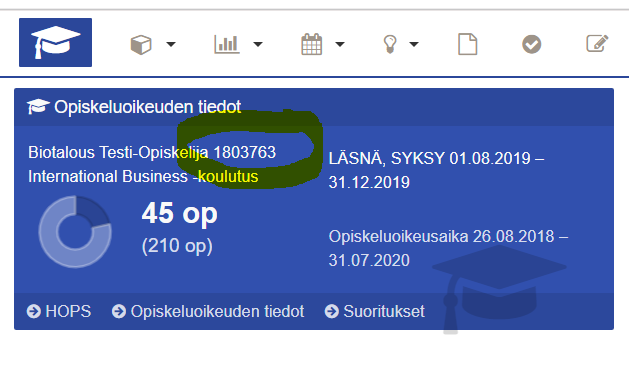Click the 45 op credits total
The image size is (629, 378).
point(180,213)
